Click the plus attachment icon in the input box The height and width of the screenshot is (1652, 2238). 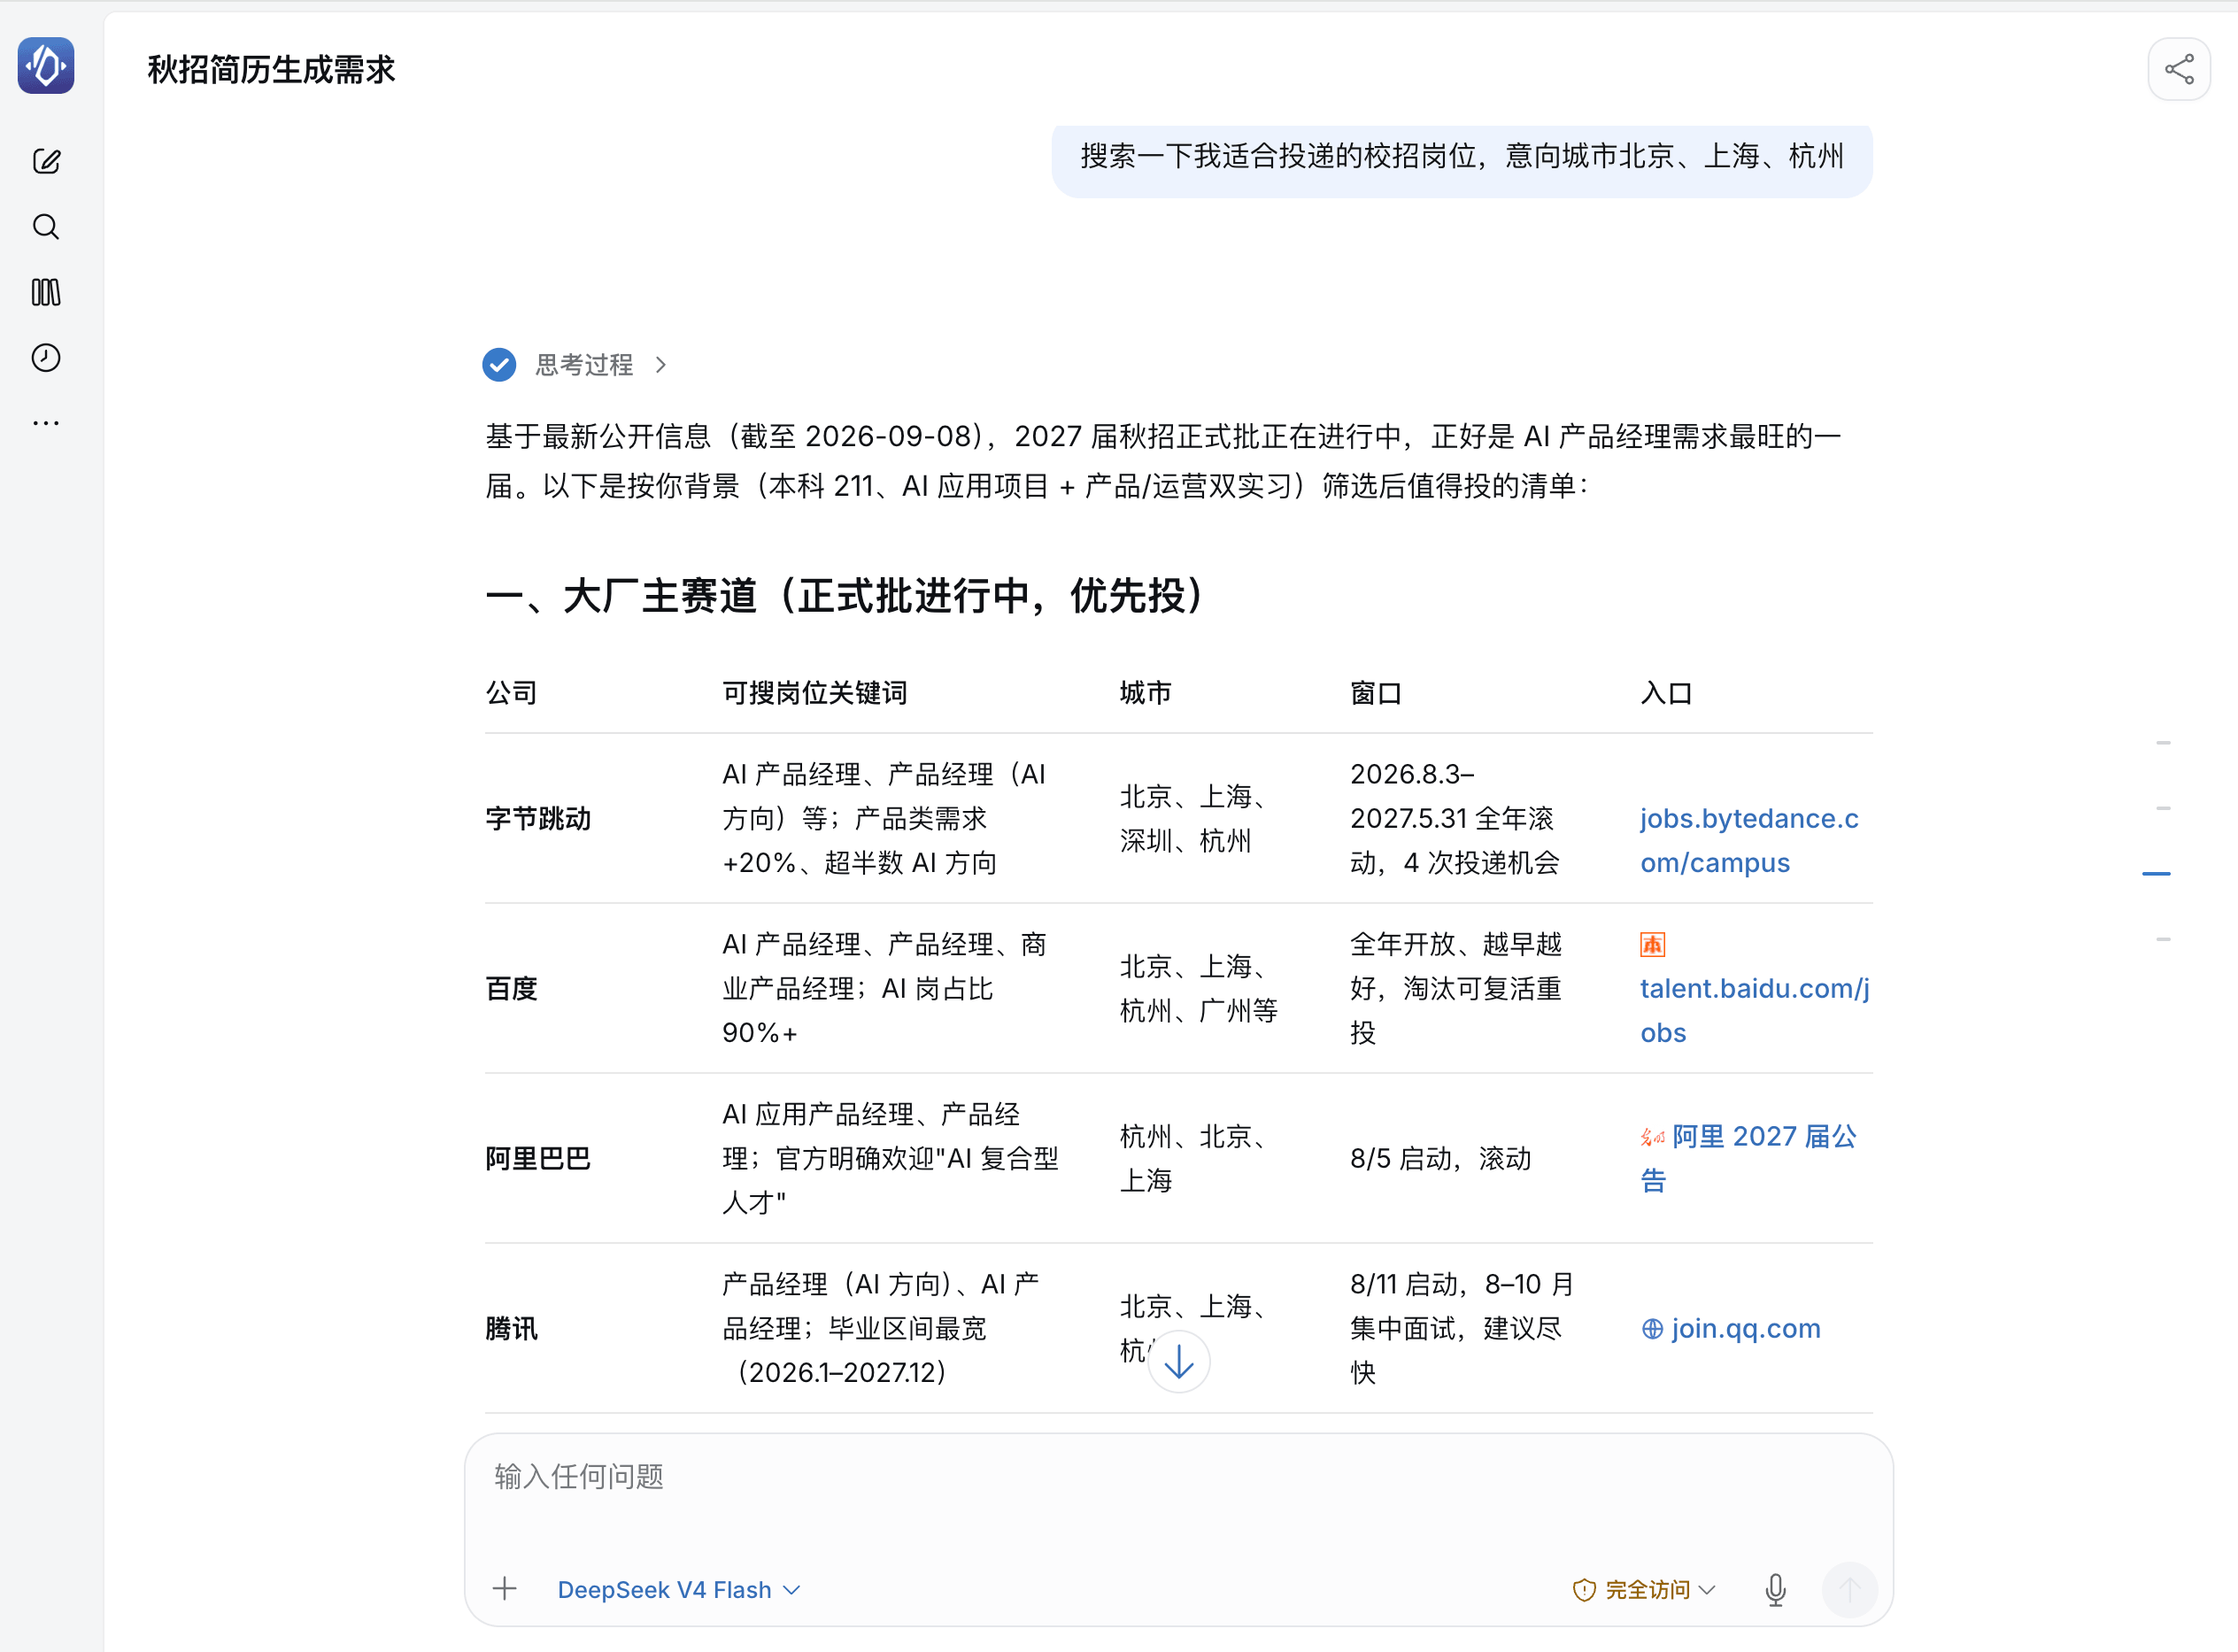pyautogui.click(x=505, y=1589)
